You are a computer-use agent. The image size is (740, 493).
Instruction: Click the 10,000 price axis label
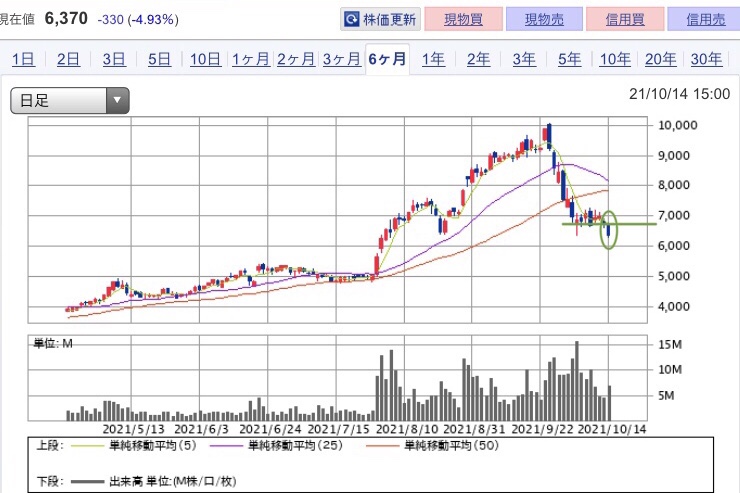(x=677, y=125)
